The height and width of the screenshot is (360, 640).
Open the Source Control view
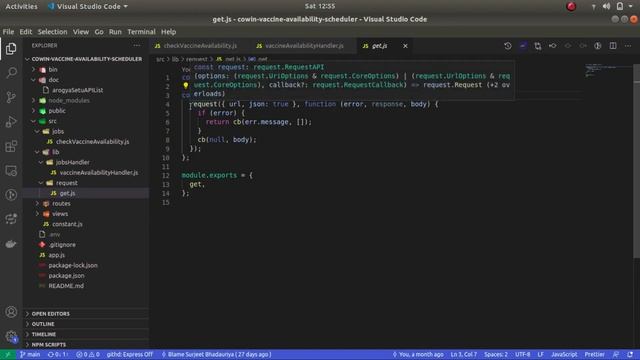pyautogui.click(x=11, y=97)
